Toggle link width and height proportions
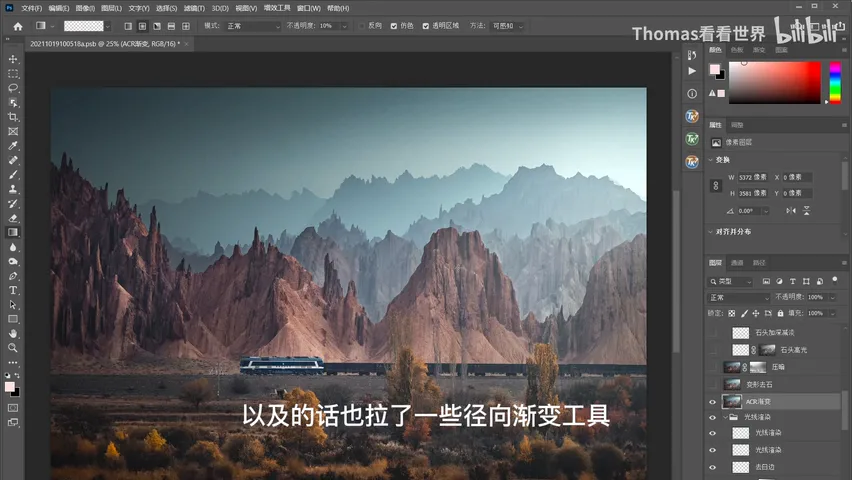 point(716,185)
